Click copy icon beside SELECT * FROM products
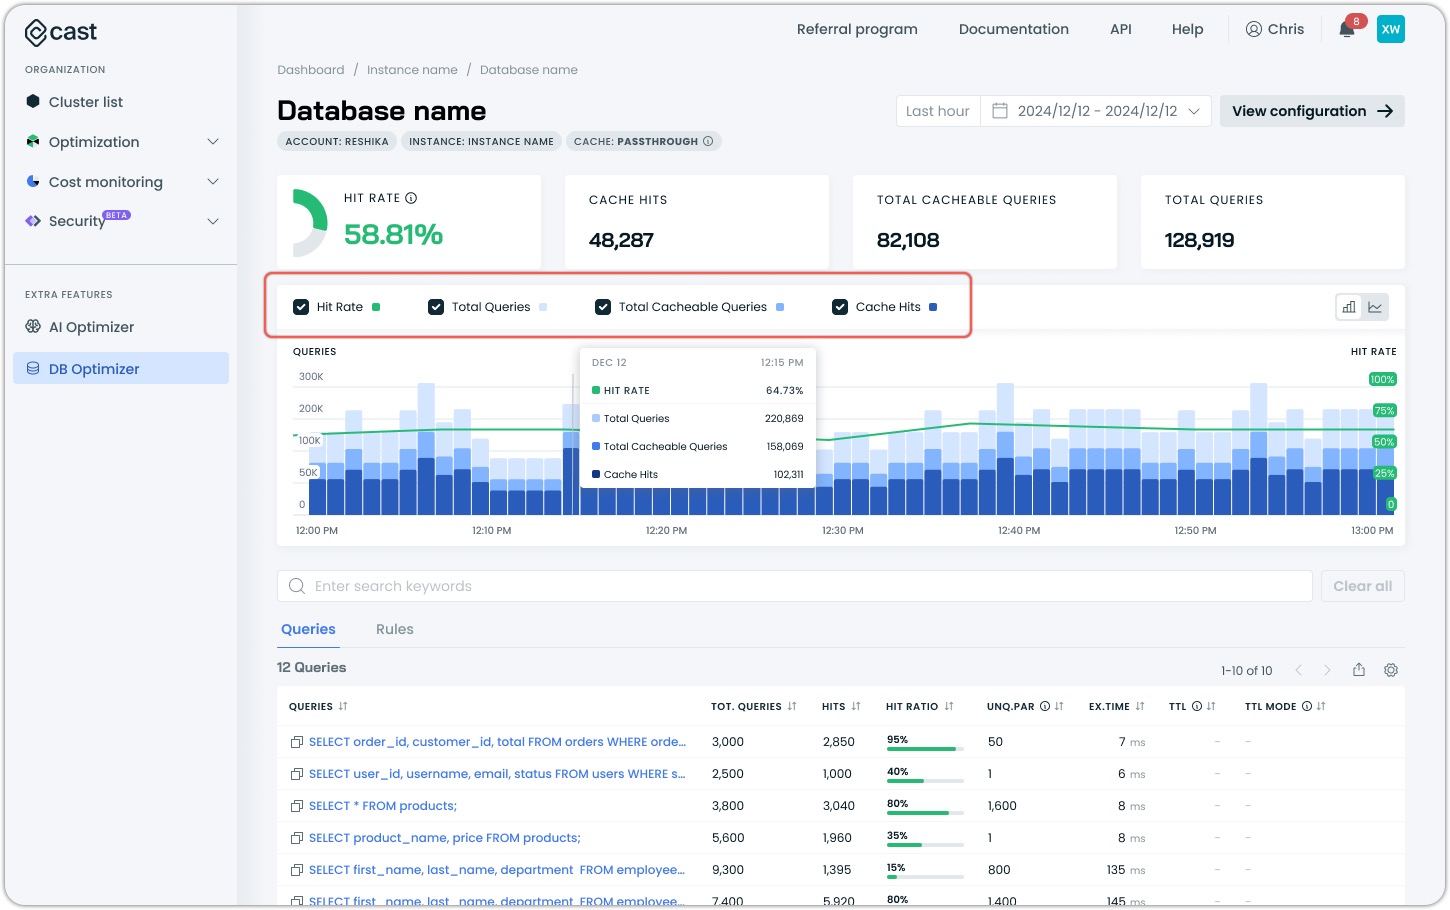1450x910 pixels. (x=297, y=806)
